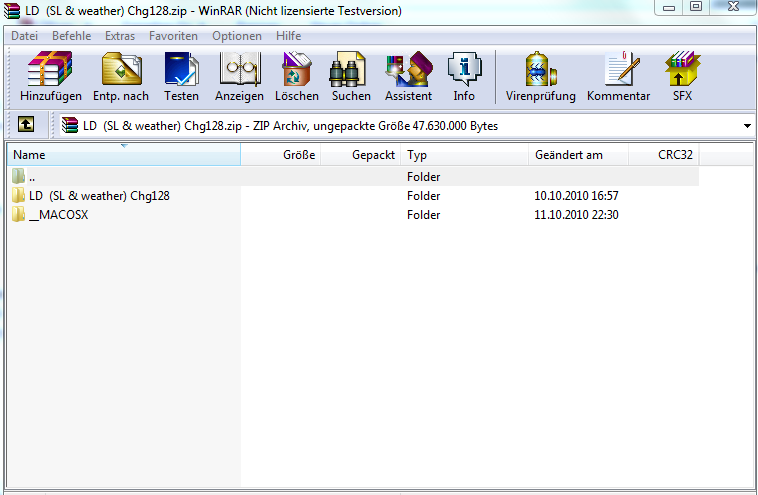Go up one folder level button
The width and height of the screenshot is (758, 495).
click(26, 126)
